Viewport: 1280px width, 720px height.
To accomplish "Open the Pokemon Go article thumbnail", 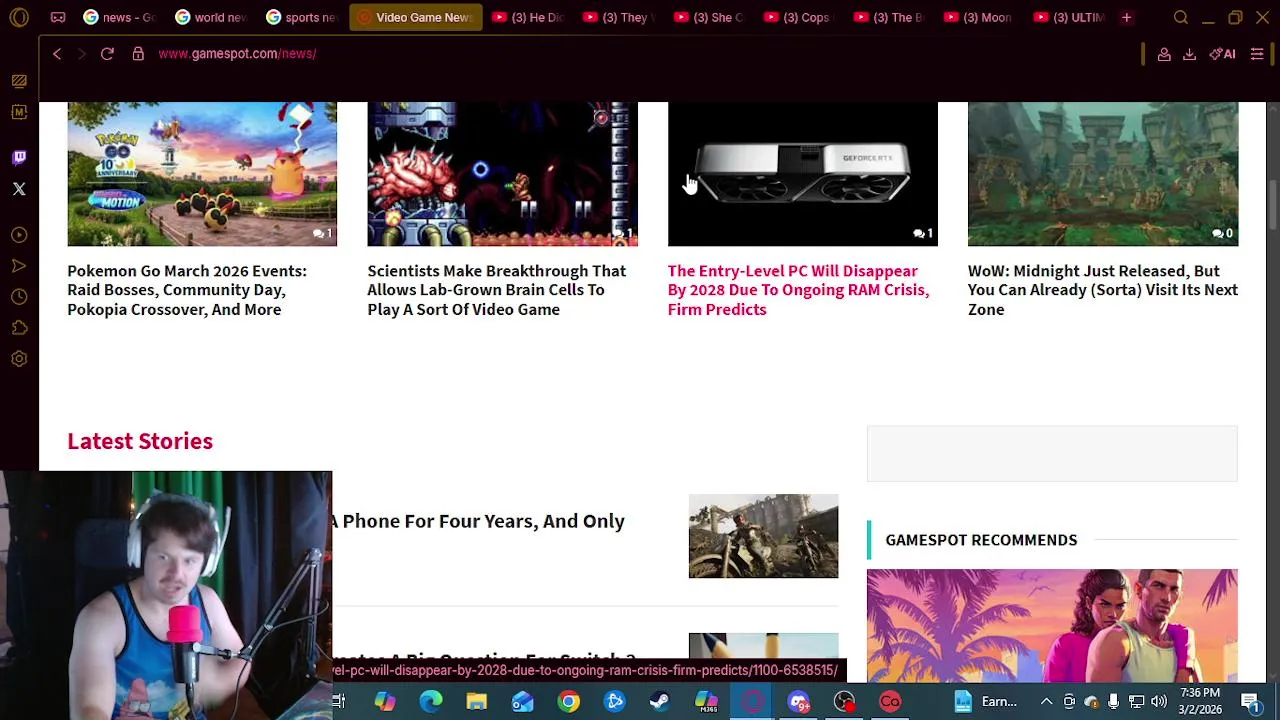I will [202, 174].
